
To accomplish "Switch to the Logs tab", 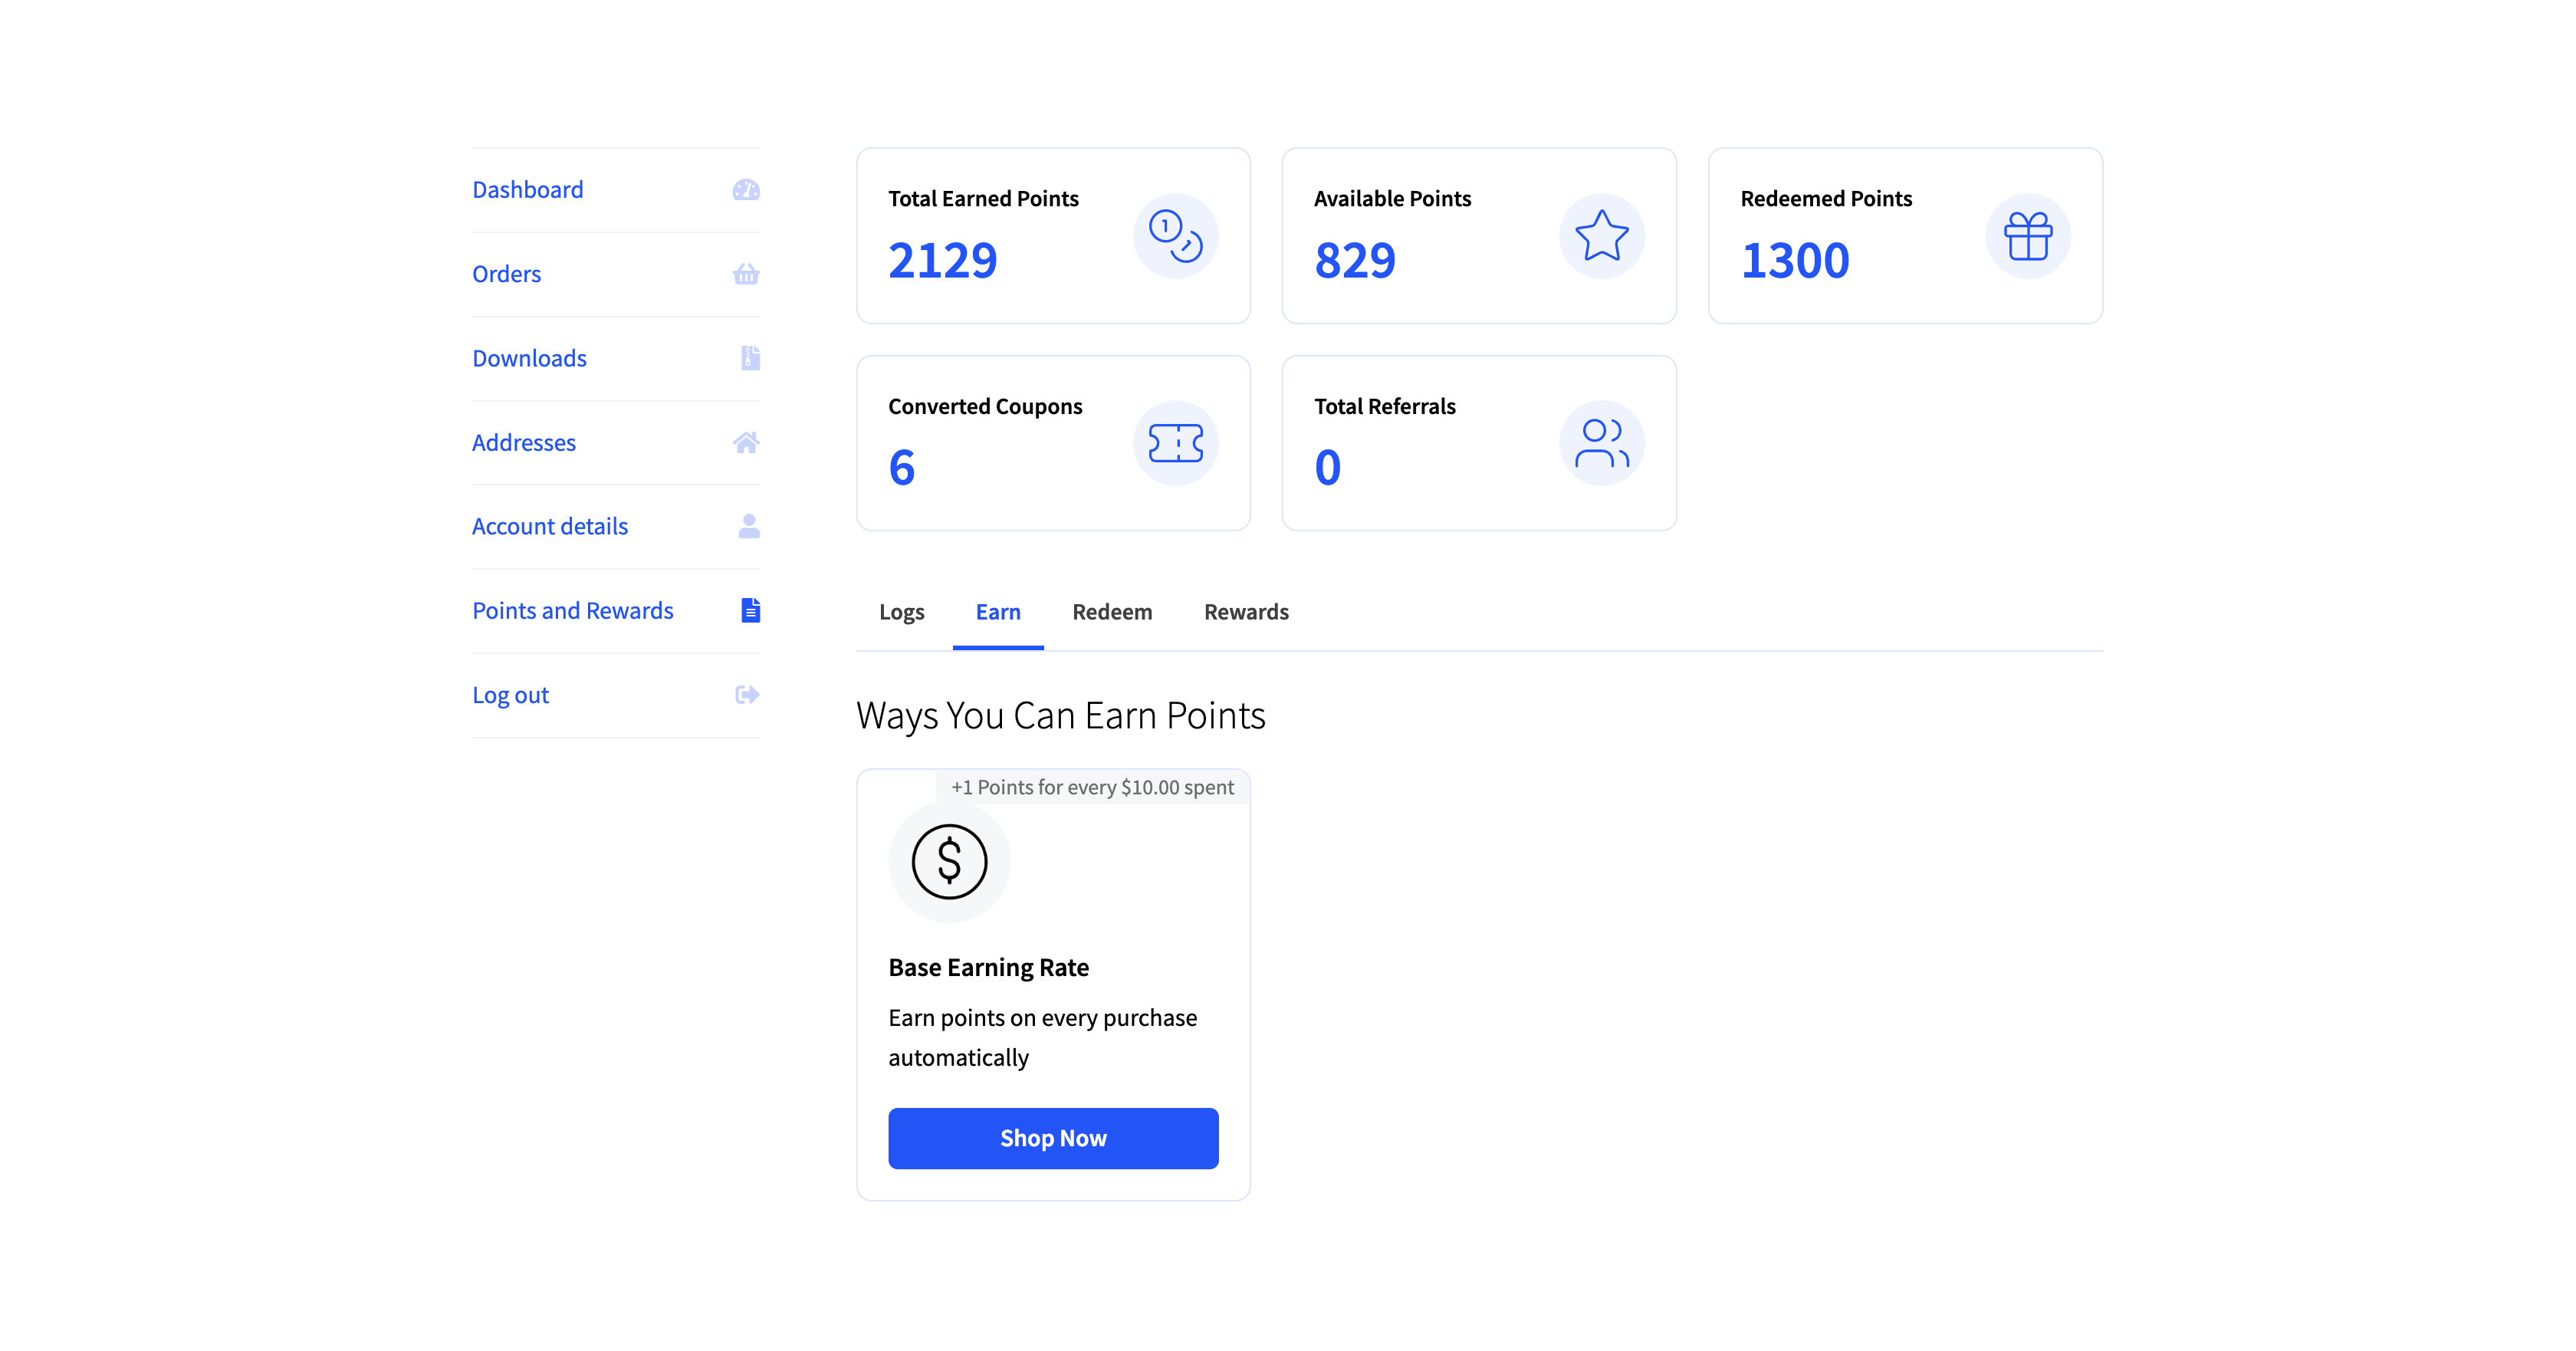I will point(901,612).
